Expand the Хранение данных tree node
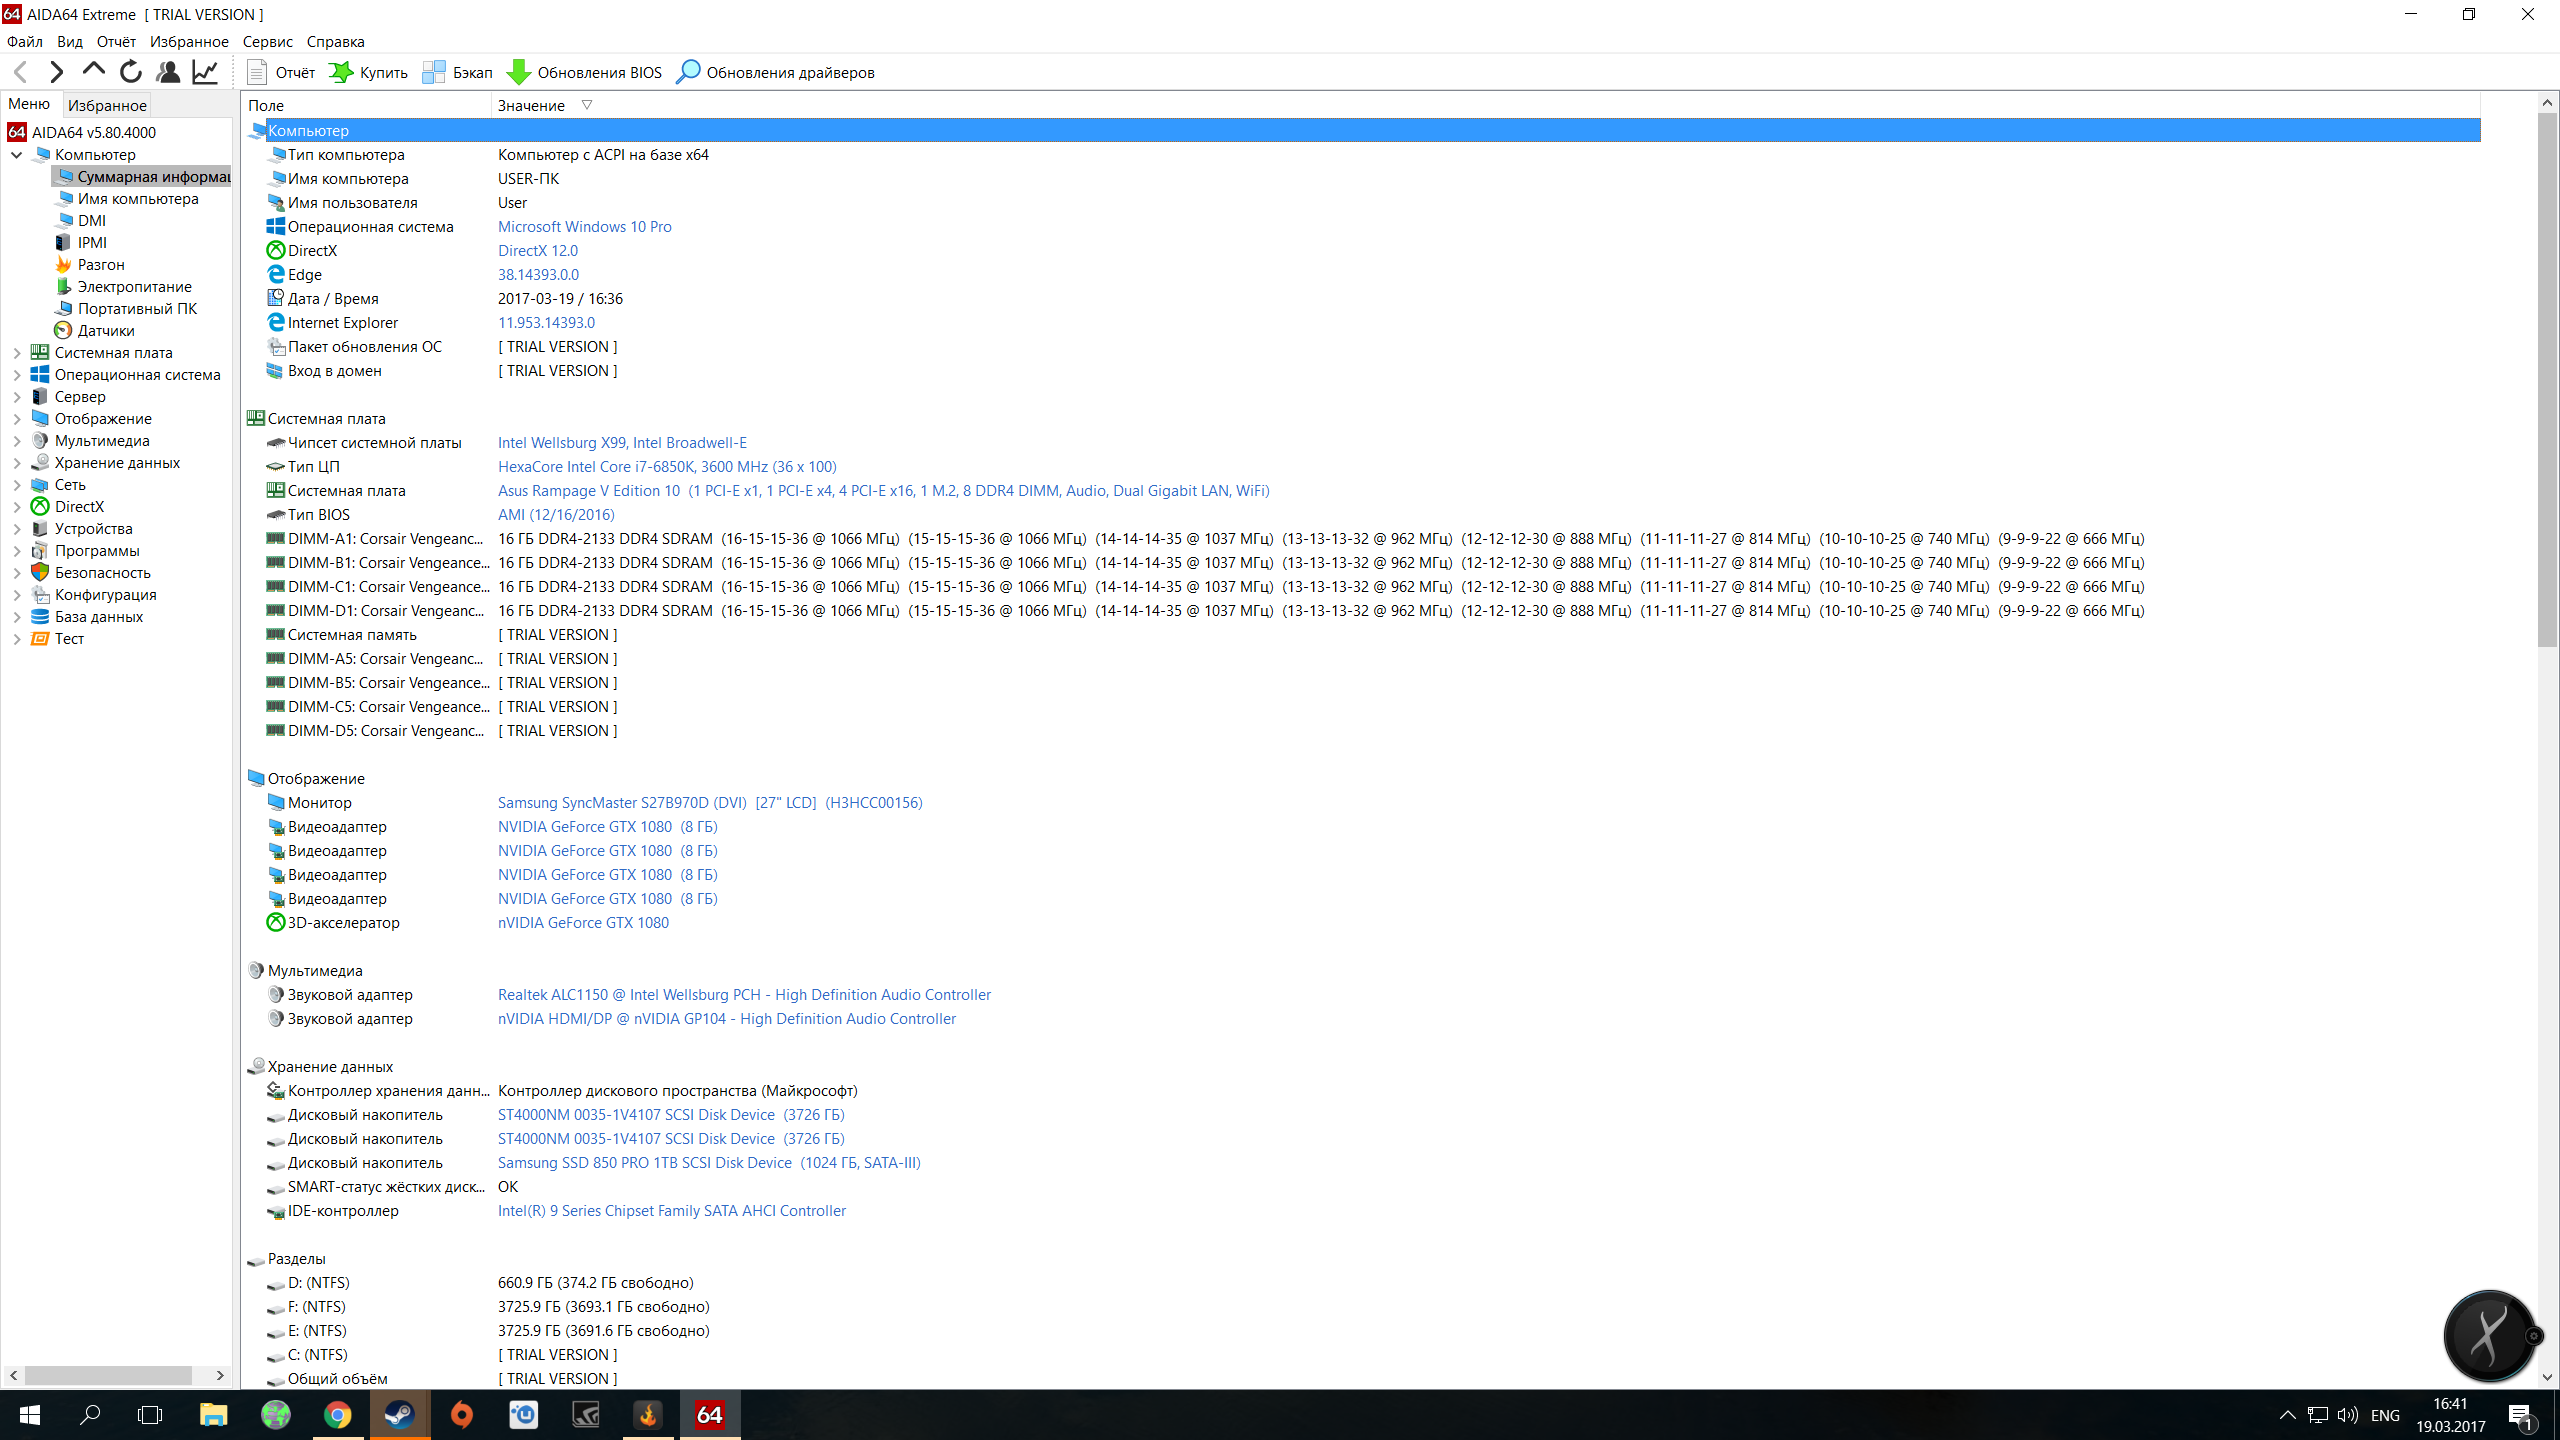2560x1440 pixels. 16,463
